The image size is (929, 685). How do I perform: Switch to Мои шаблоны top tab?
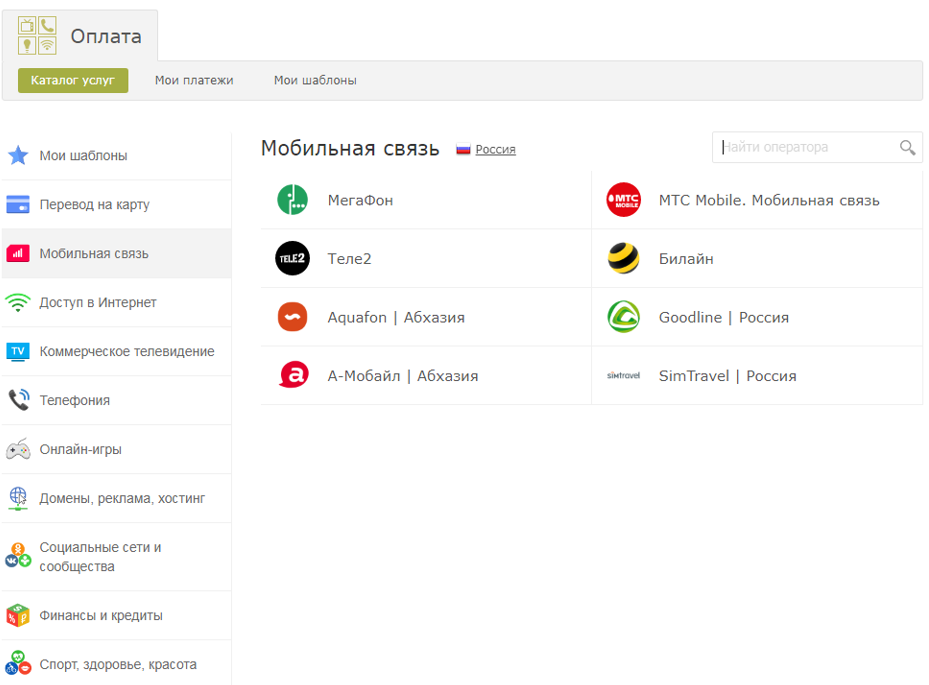tap(315, 80)
